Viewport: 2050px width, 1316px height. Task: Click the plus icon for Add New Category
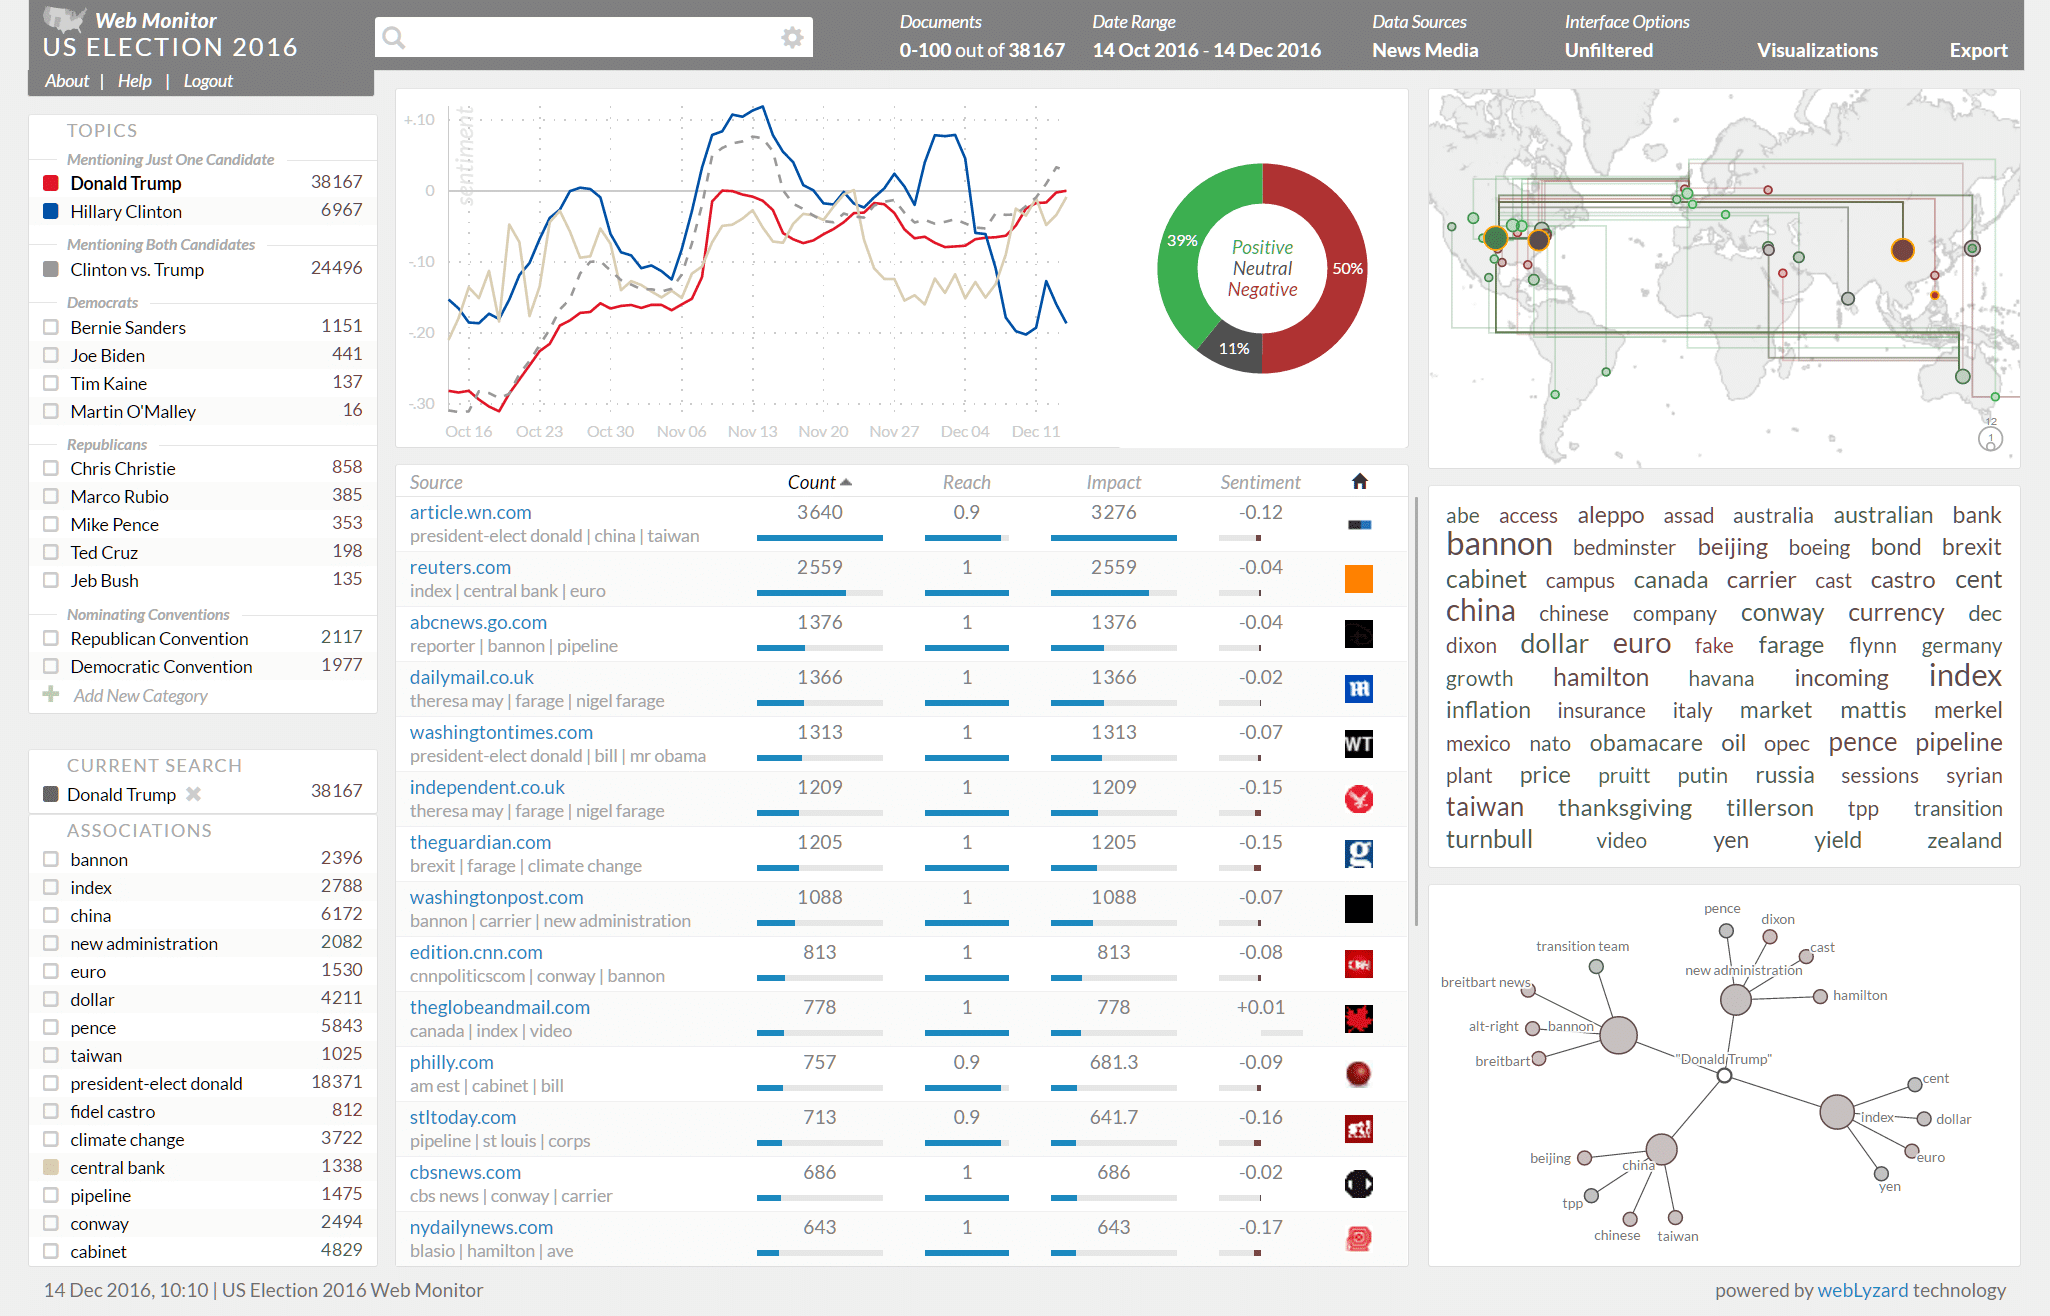51,695
